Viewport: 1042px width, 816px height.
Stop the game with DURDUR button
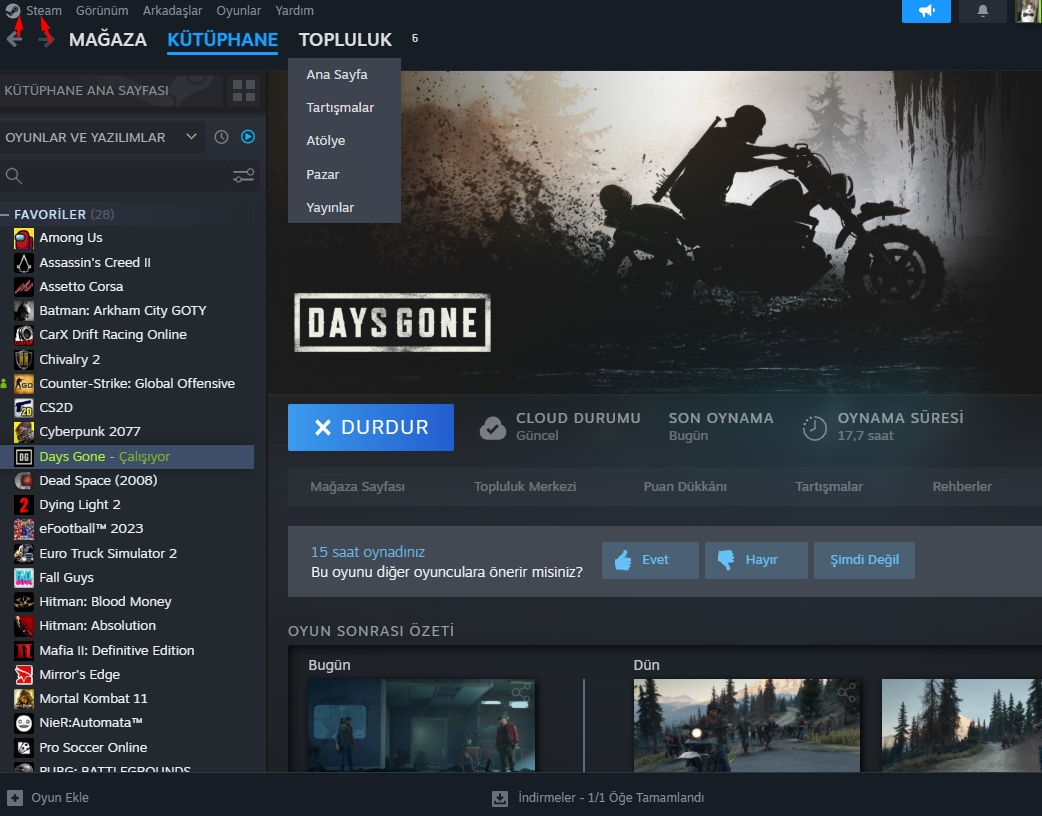pos(371,427)
